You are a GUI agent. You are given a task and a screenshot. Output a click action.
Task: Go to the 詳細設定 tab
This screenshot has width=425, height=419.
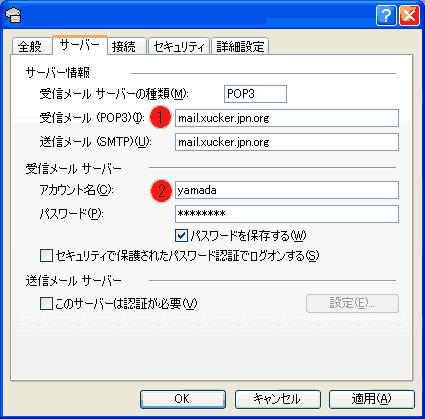(x=240, y=46)
